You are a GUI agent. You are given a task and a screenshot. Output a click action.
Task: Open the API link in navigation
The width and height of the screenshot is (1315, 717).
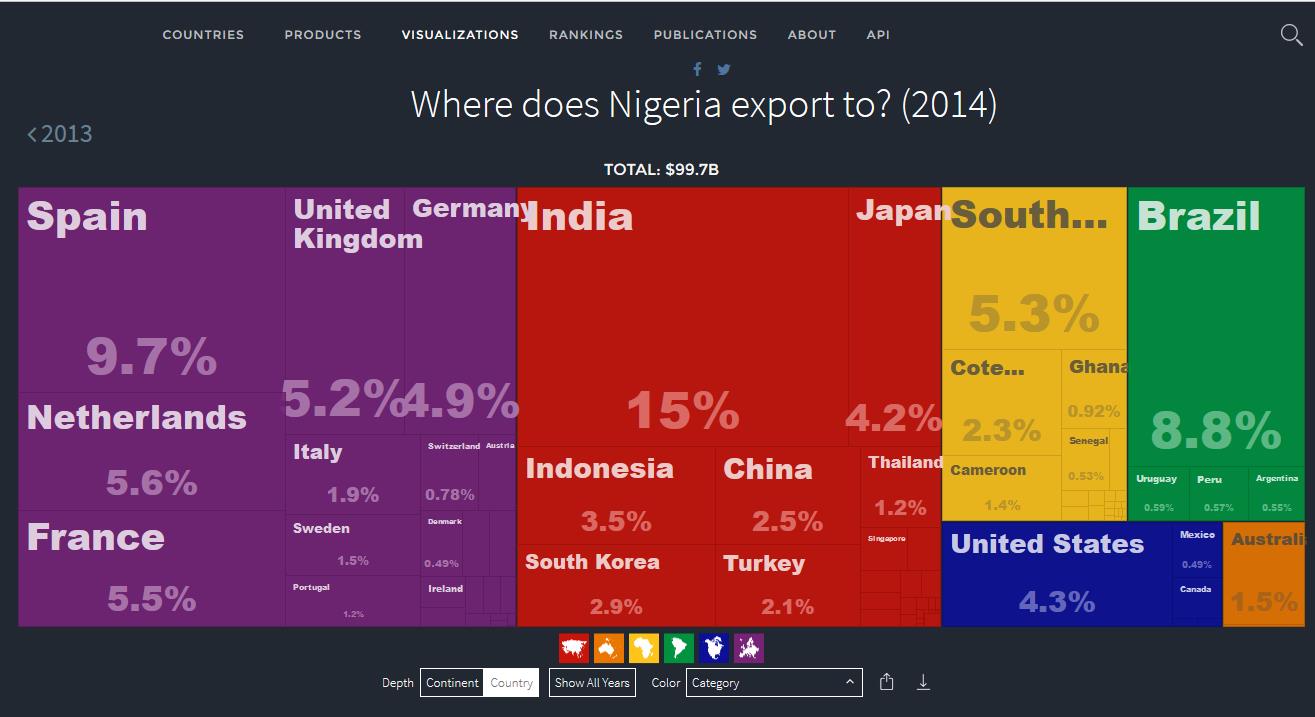(878, 35)
